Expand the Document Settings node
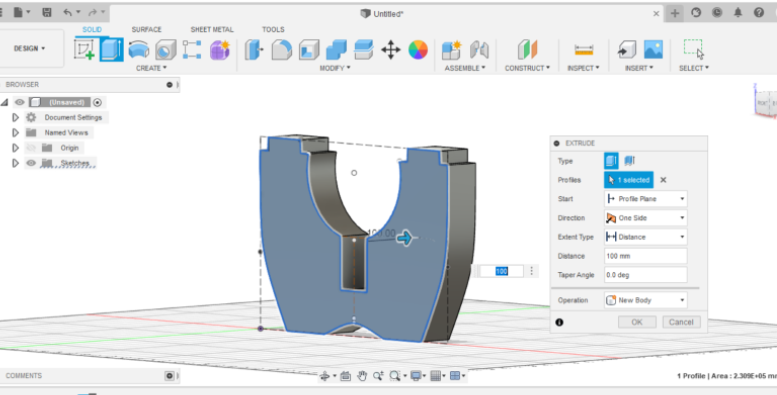777x395 pixels. click(15, 117)
